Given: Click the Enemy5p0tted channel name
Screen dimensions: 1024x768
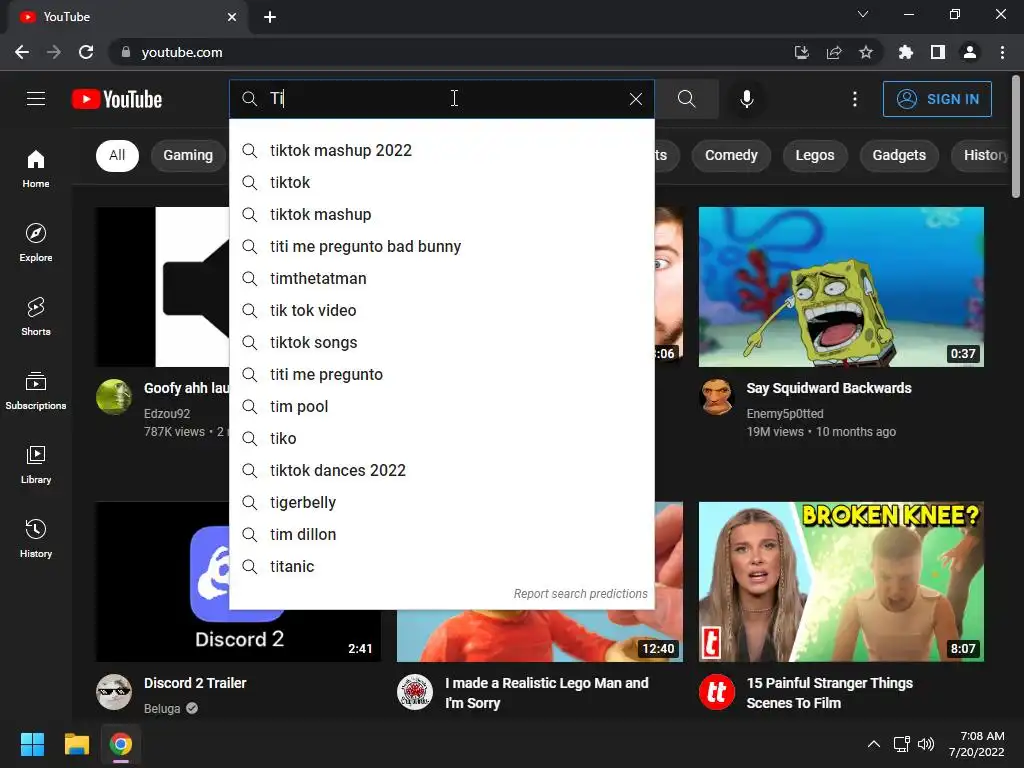Looking at the screenshot, I should (784, 413).
